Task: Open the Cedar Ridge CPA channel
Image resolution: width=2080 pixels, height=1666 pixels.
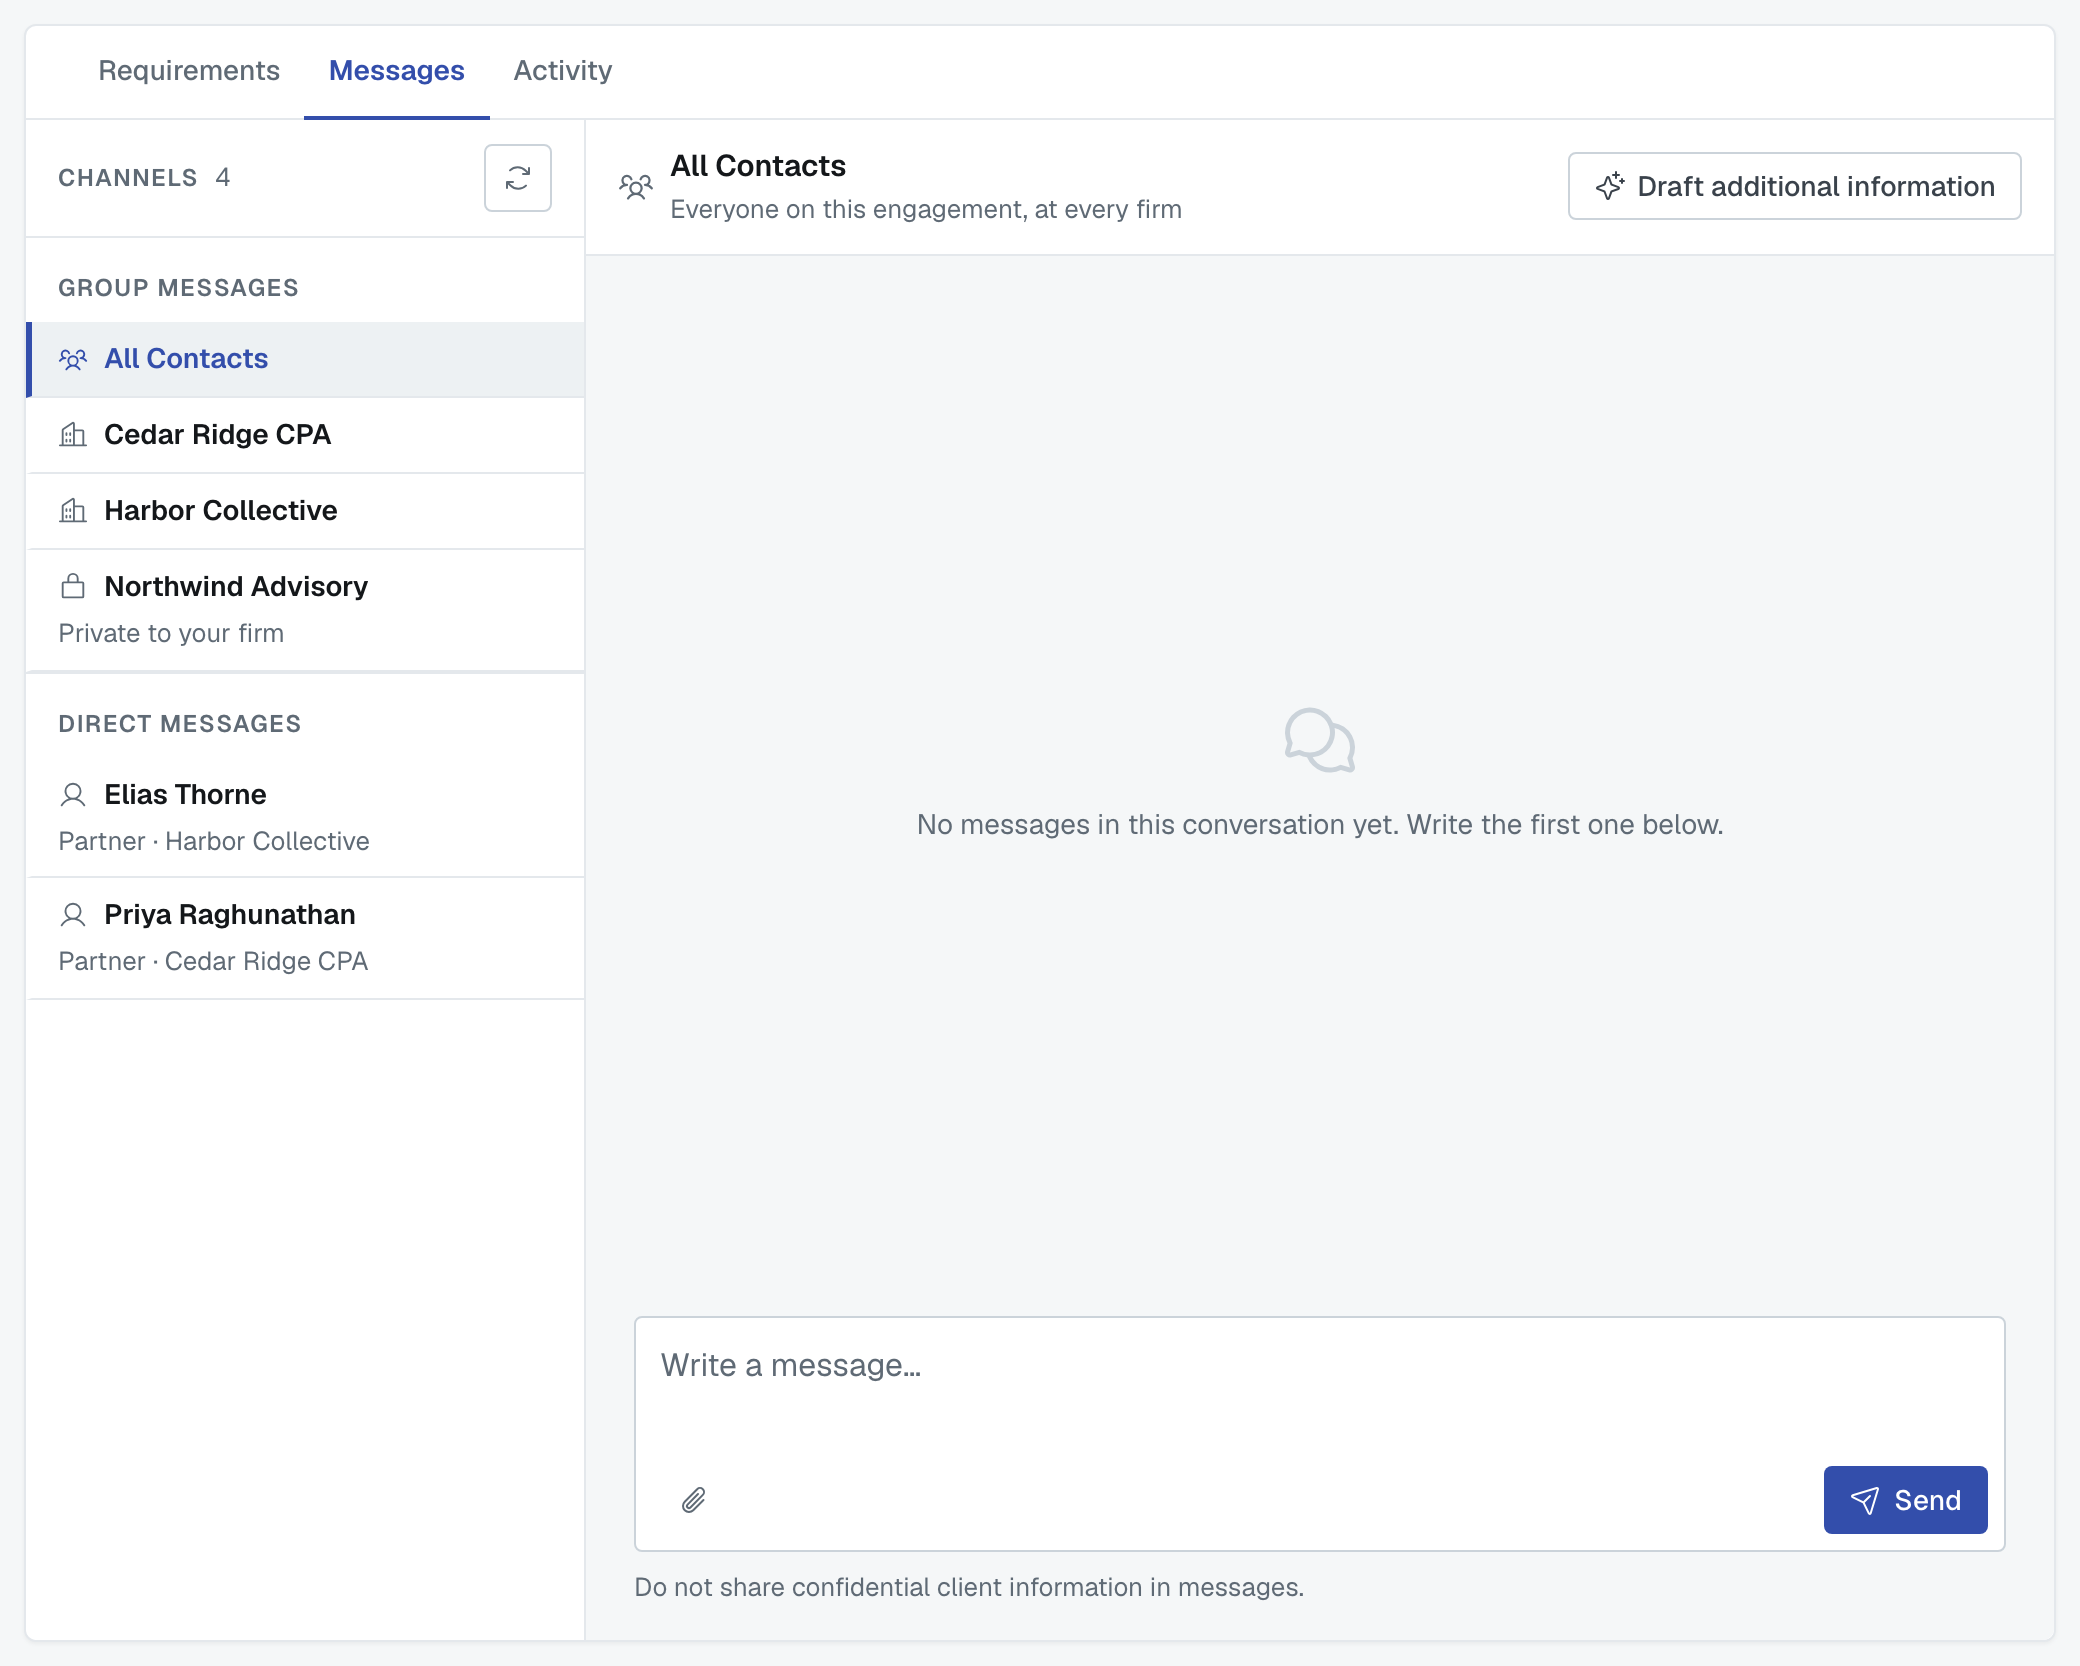Action: tap(306, 435)
